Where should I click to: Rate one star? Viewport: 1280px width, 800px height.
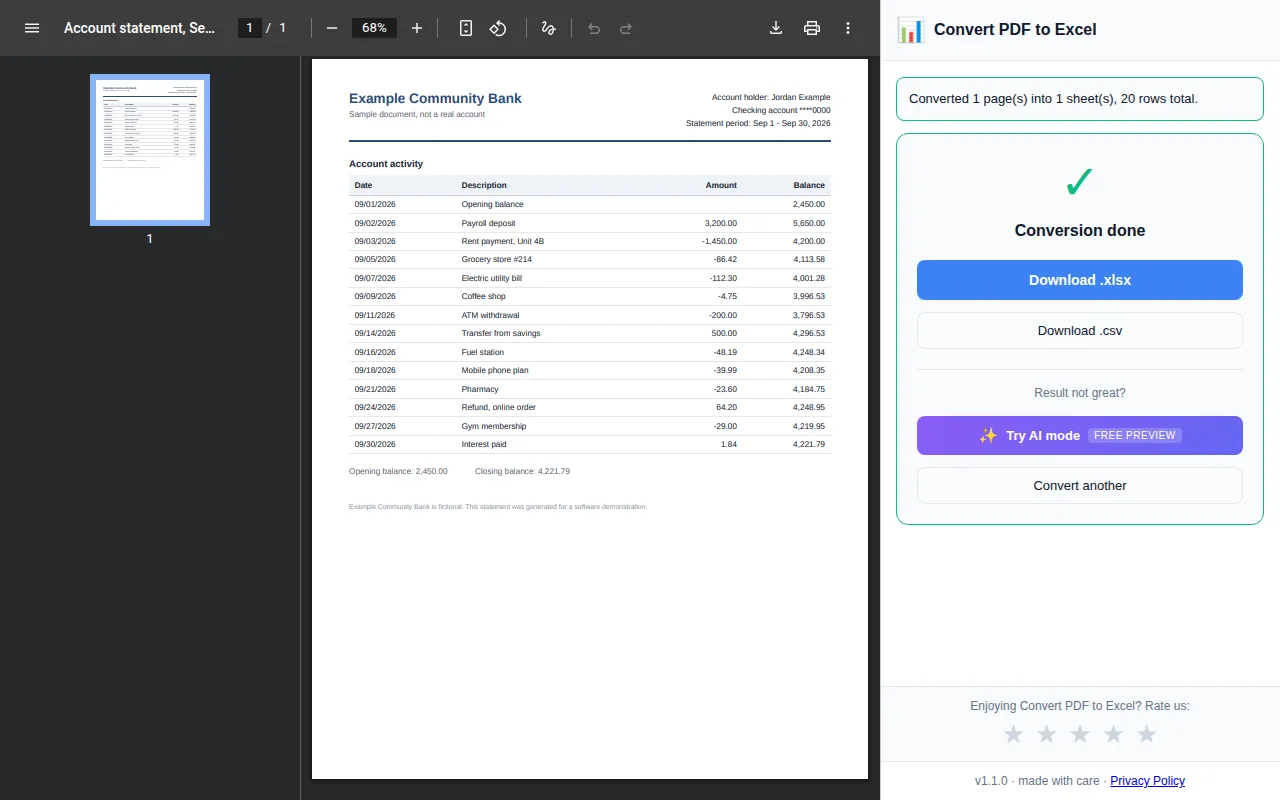(x=1013, y=735)
